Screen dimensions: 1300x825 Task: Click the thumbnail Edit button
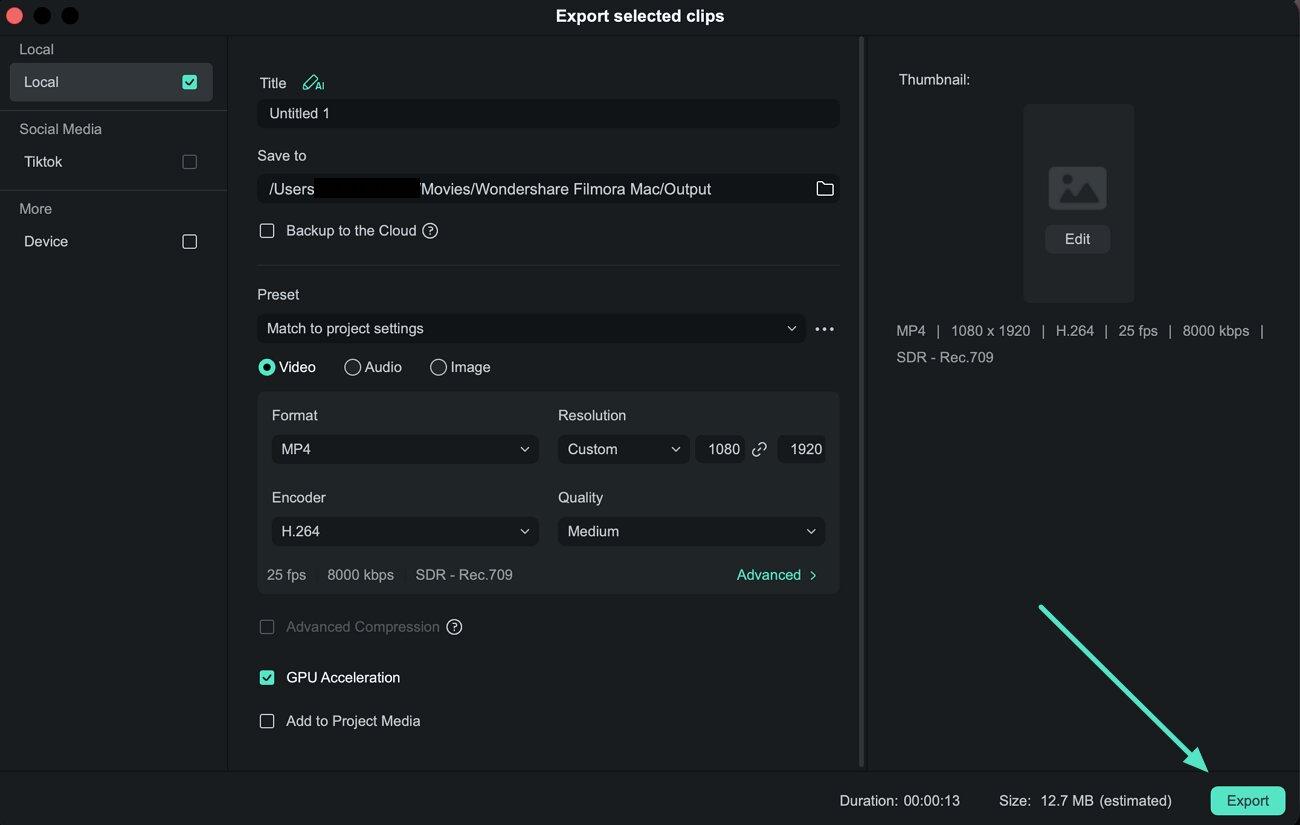point(1077,239)
